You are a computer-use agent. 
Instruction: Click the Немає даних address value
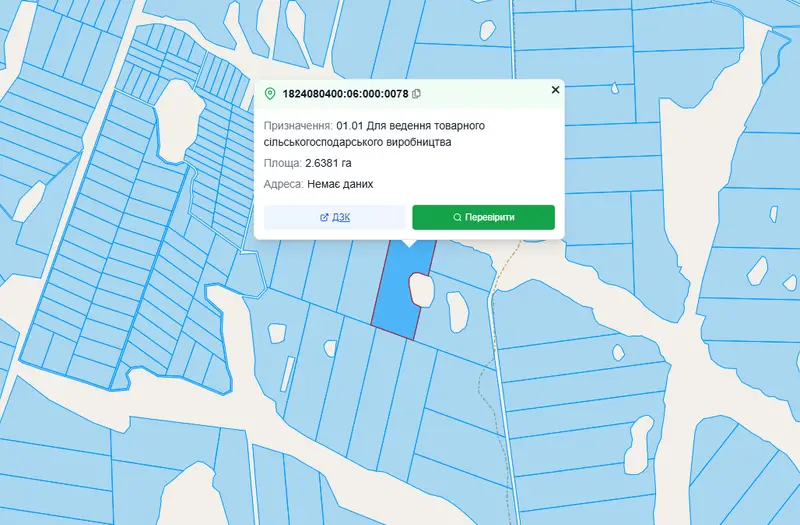click(340, 184)
